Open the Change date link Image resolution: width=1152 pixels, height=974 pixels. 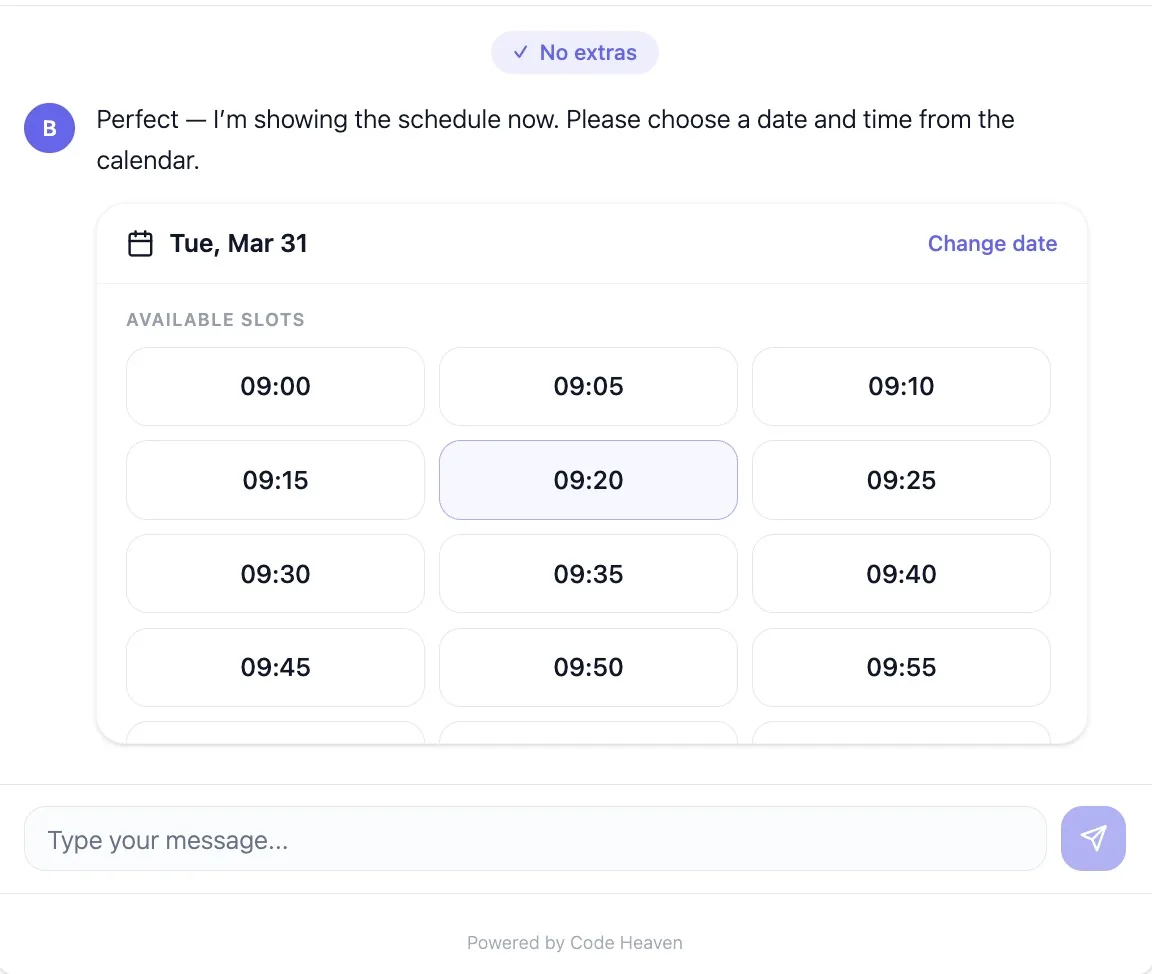point(992,244)
